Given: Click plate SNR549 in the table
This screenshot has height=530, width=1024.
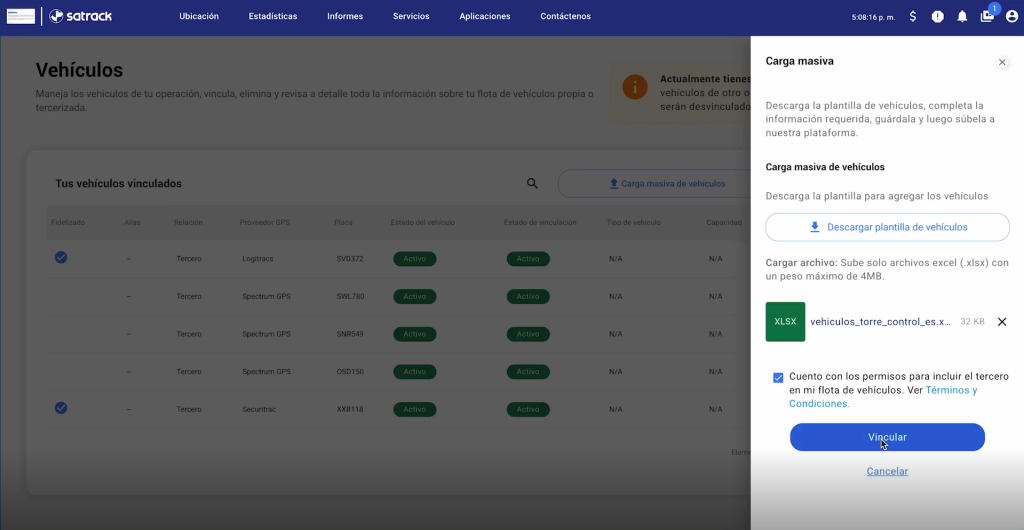Looking at the screenshot, I should [350, 334].
